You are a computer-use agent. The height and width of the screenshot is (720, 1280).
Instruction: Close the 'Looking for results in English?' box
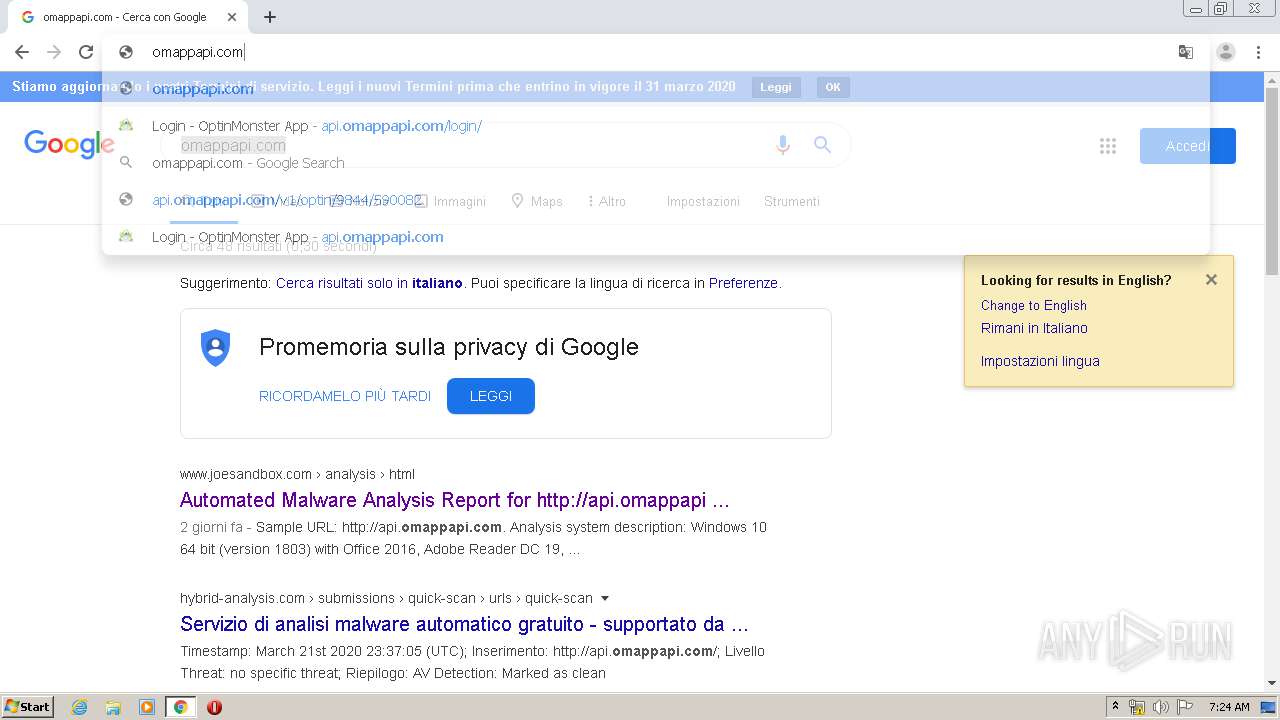1211,280
